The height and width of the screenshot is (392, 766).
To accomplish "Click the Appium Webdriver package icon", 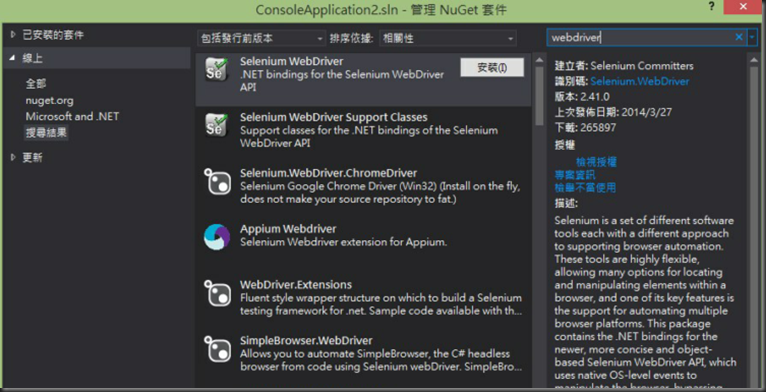I will point(216,237).
